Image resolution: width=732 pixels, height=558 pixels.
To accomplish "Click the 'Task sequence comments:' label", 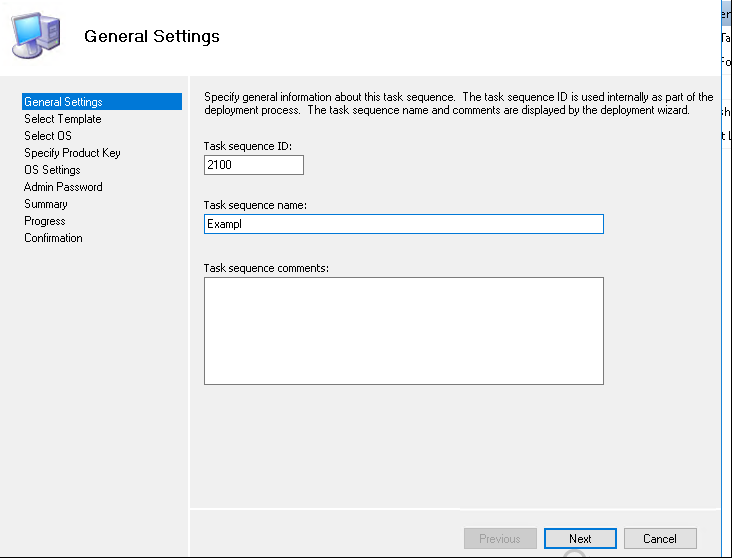I will pyautogui.click(x=266, y=268).
